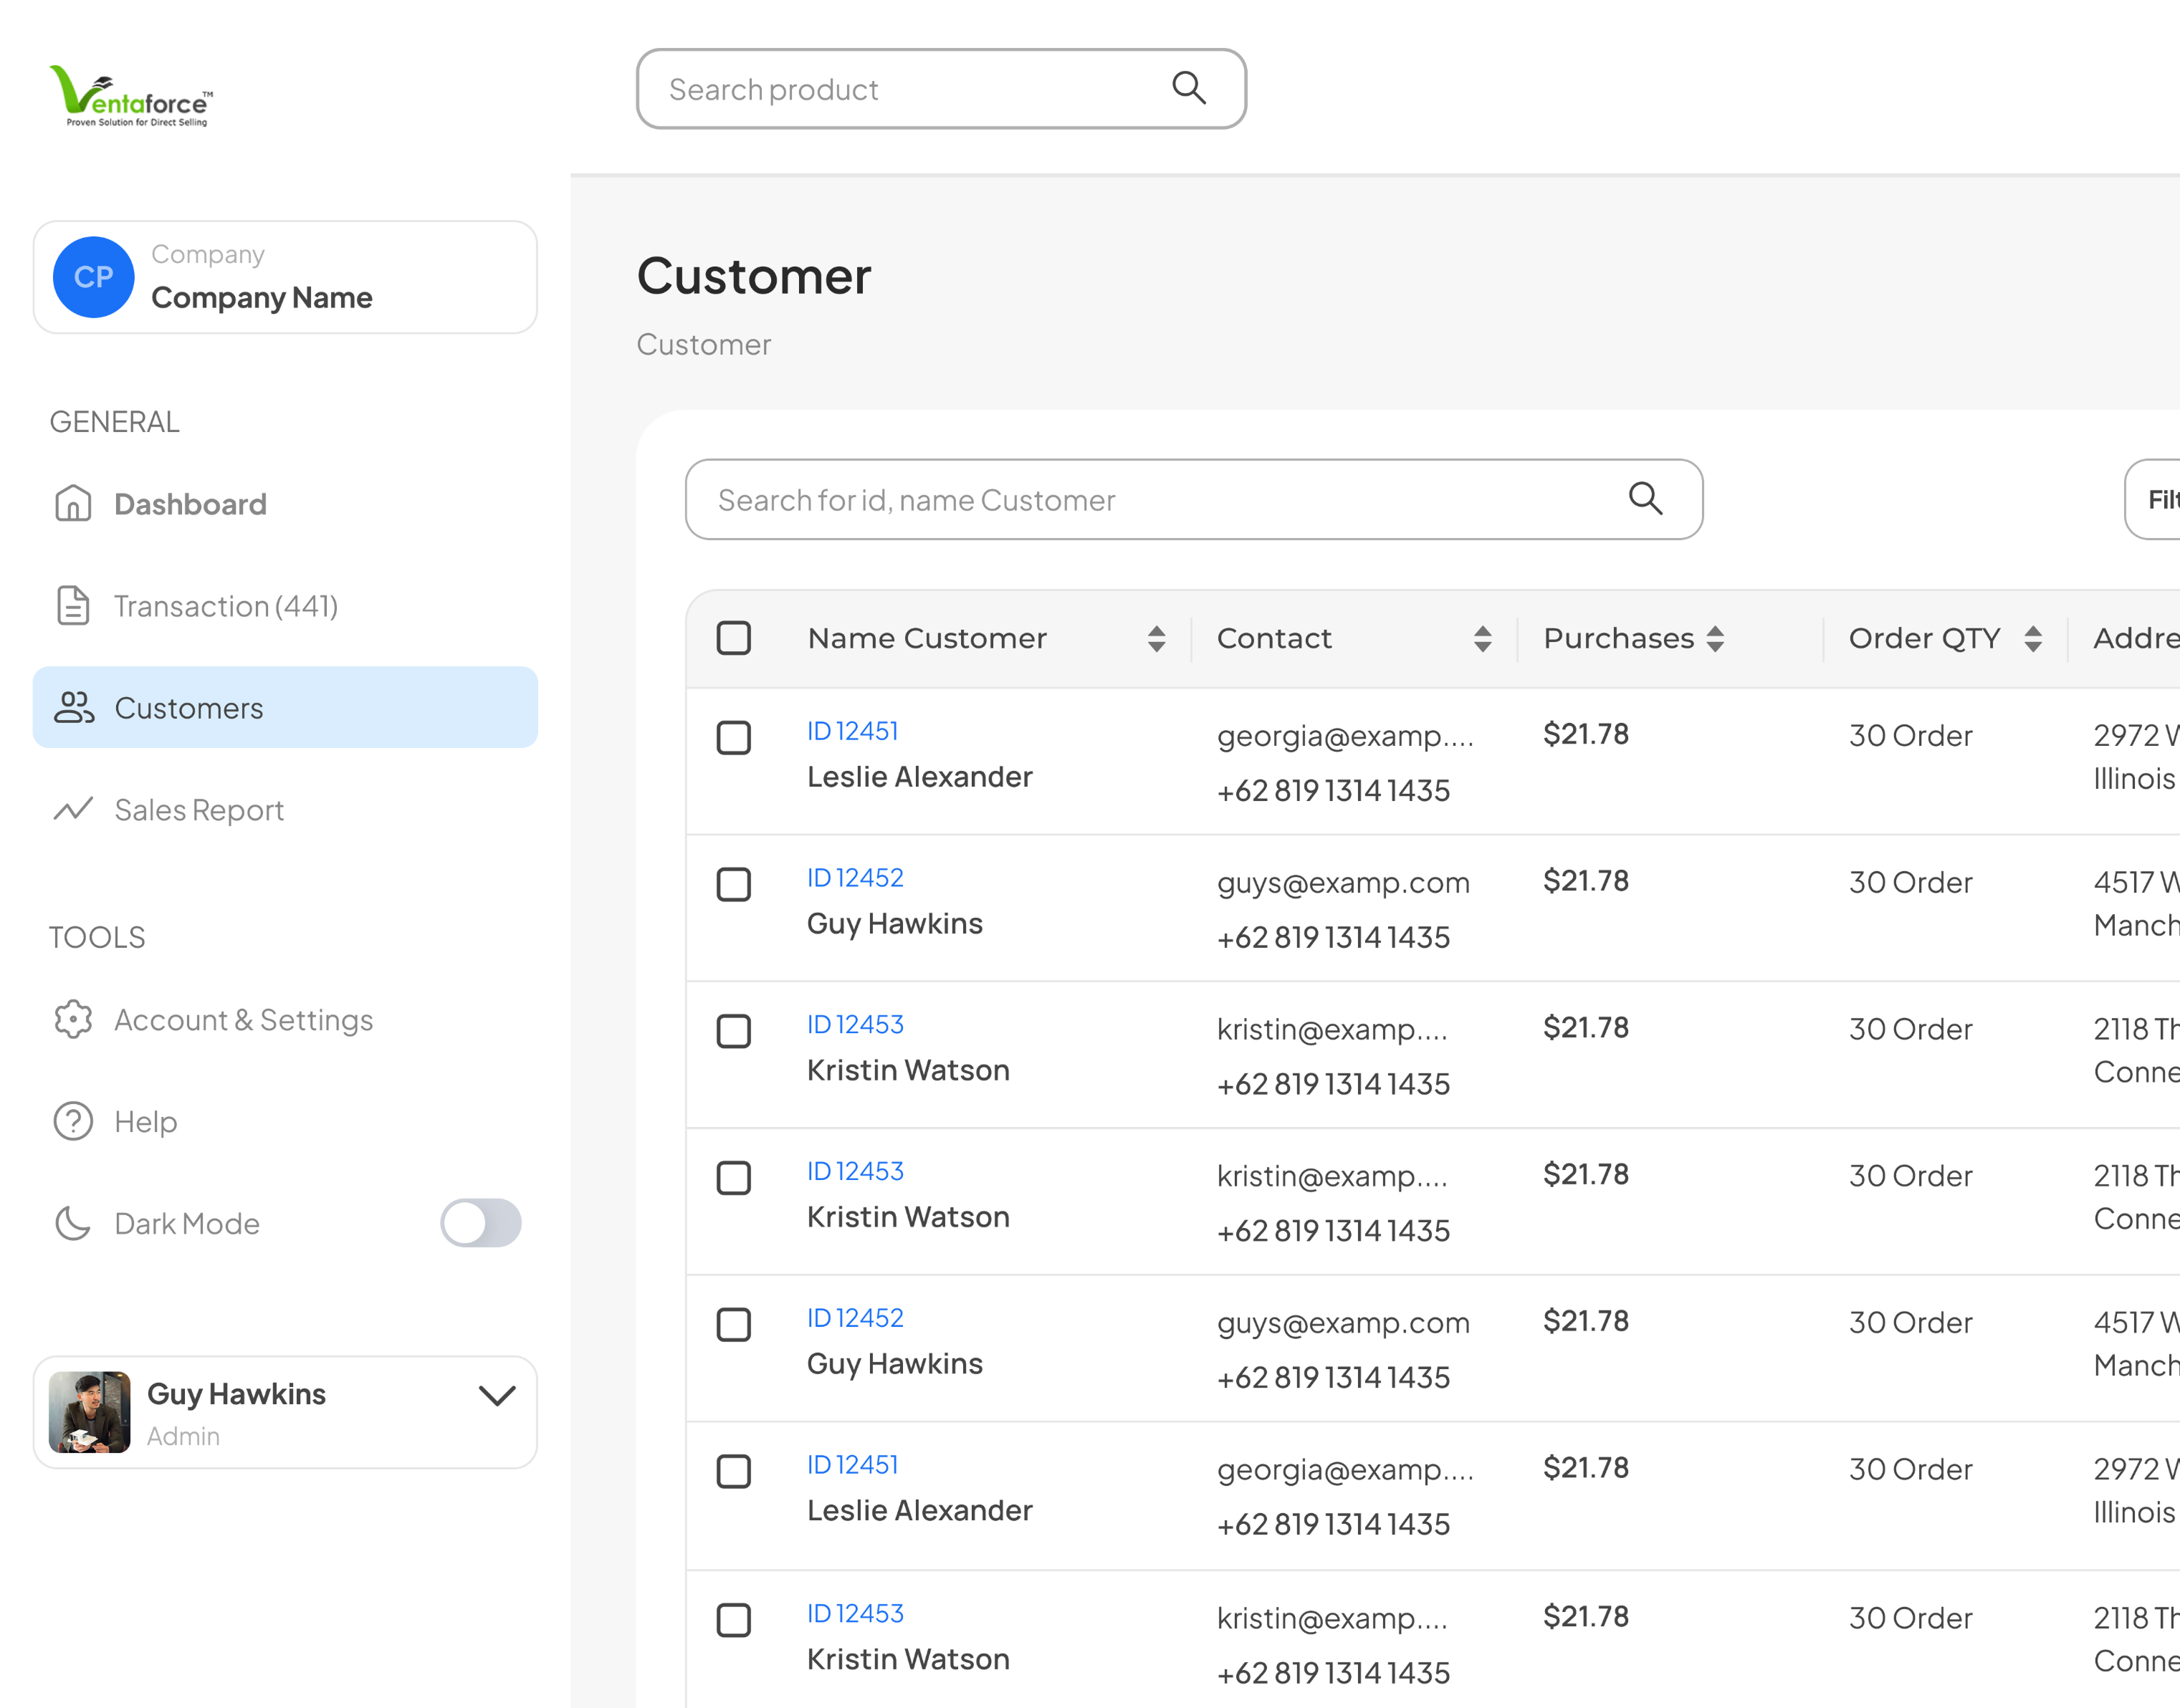
Task: Click the Help question mark icon
Action: click(x=73, y=1121)
